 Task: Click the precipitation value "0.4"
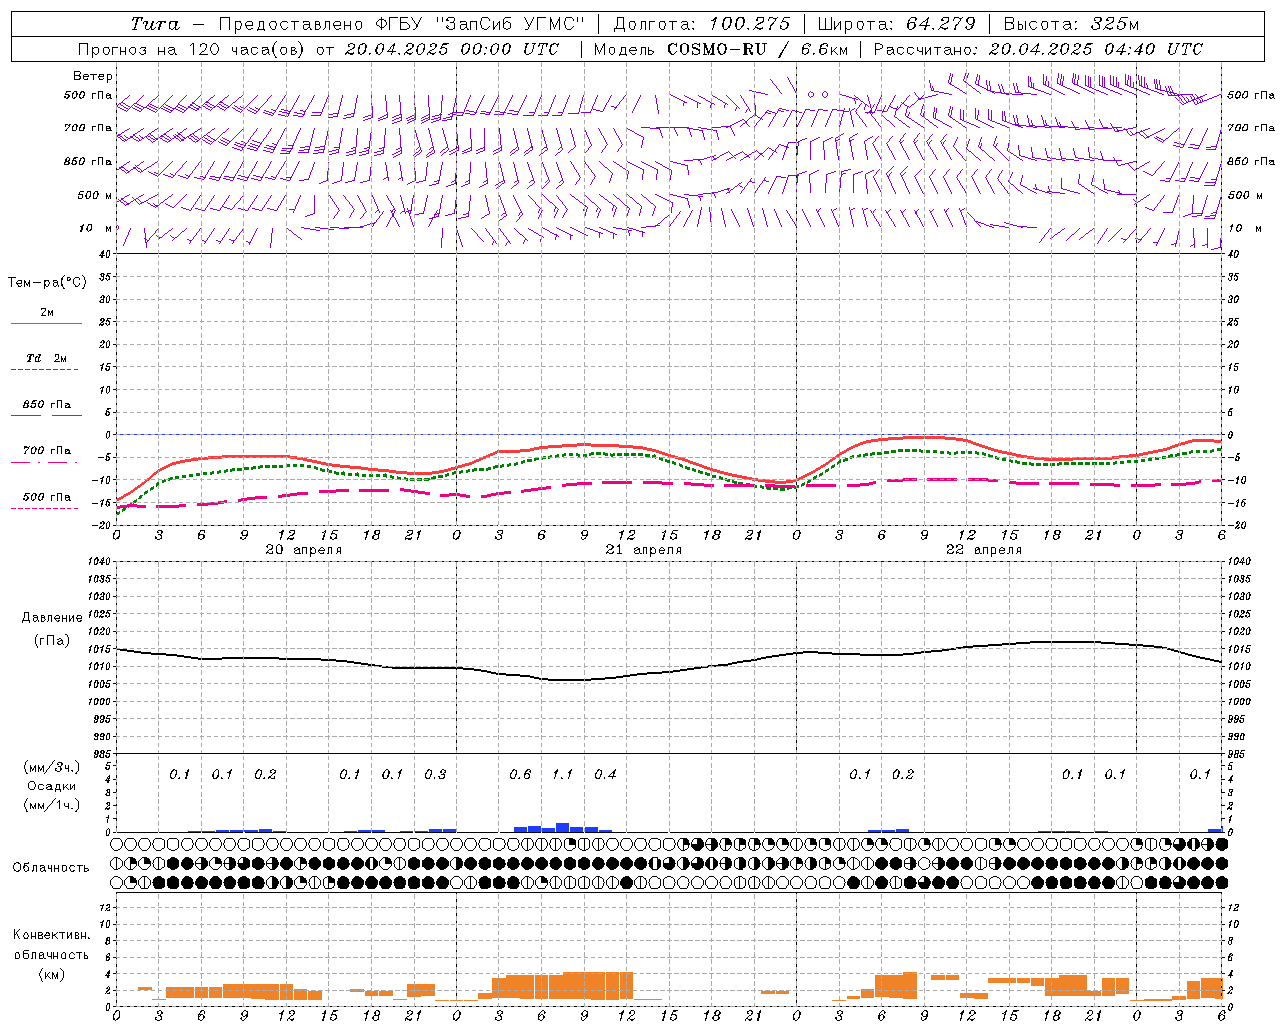605,775
